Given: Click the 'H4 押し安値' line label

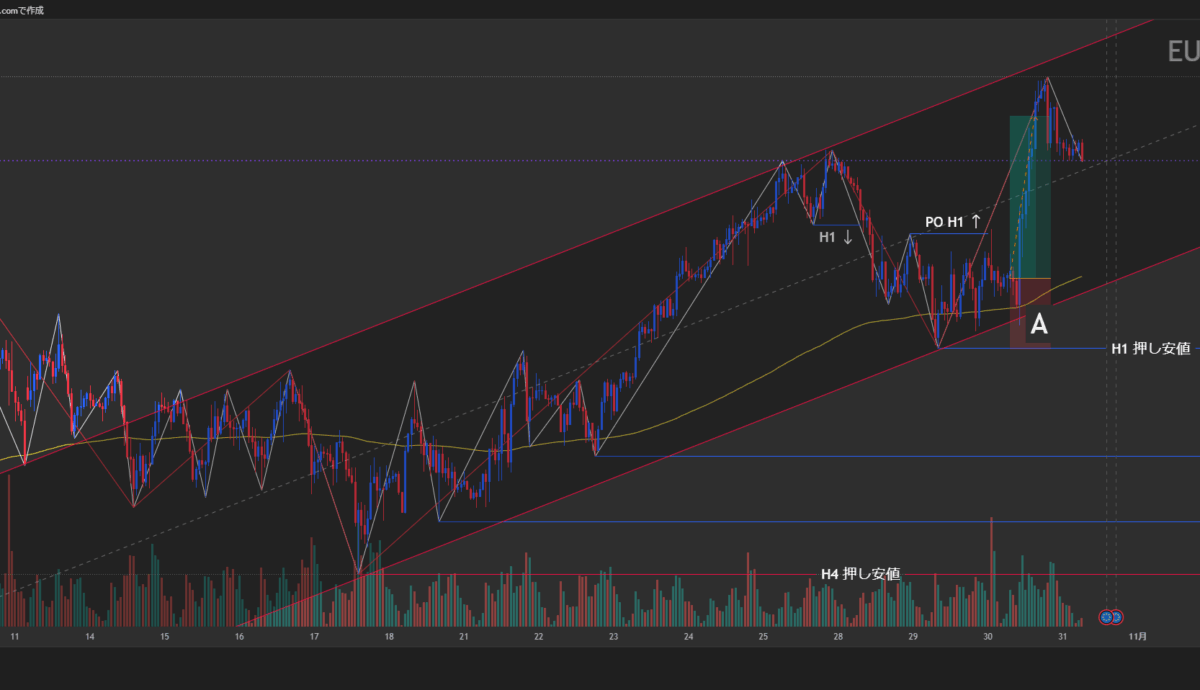Looking at the screenshot, I should click(x=860, y=574).
